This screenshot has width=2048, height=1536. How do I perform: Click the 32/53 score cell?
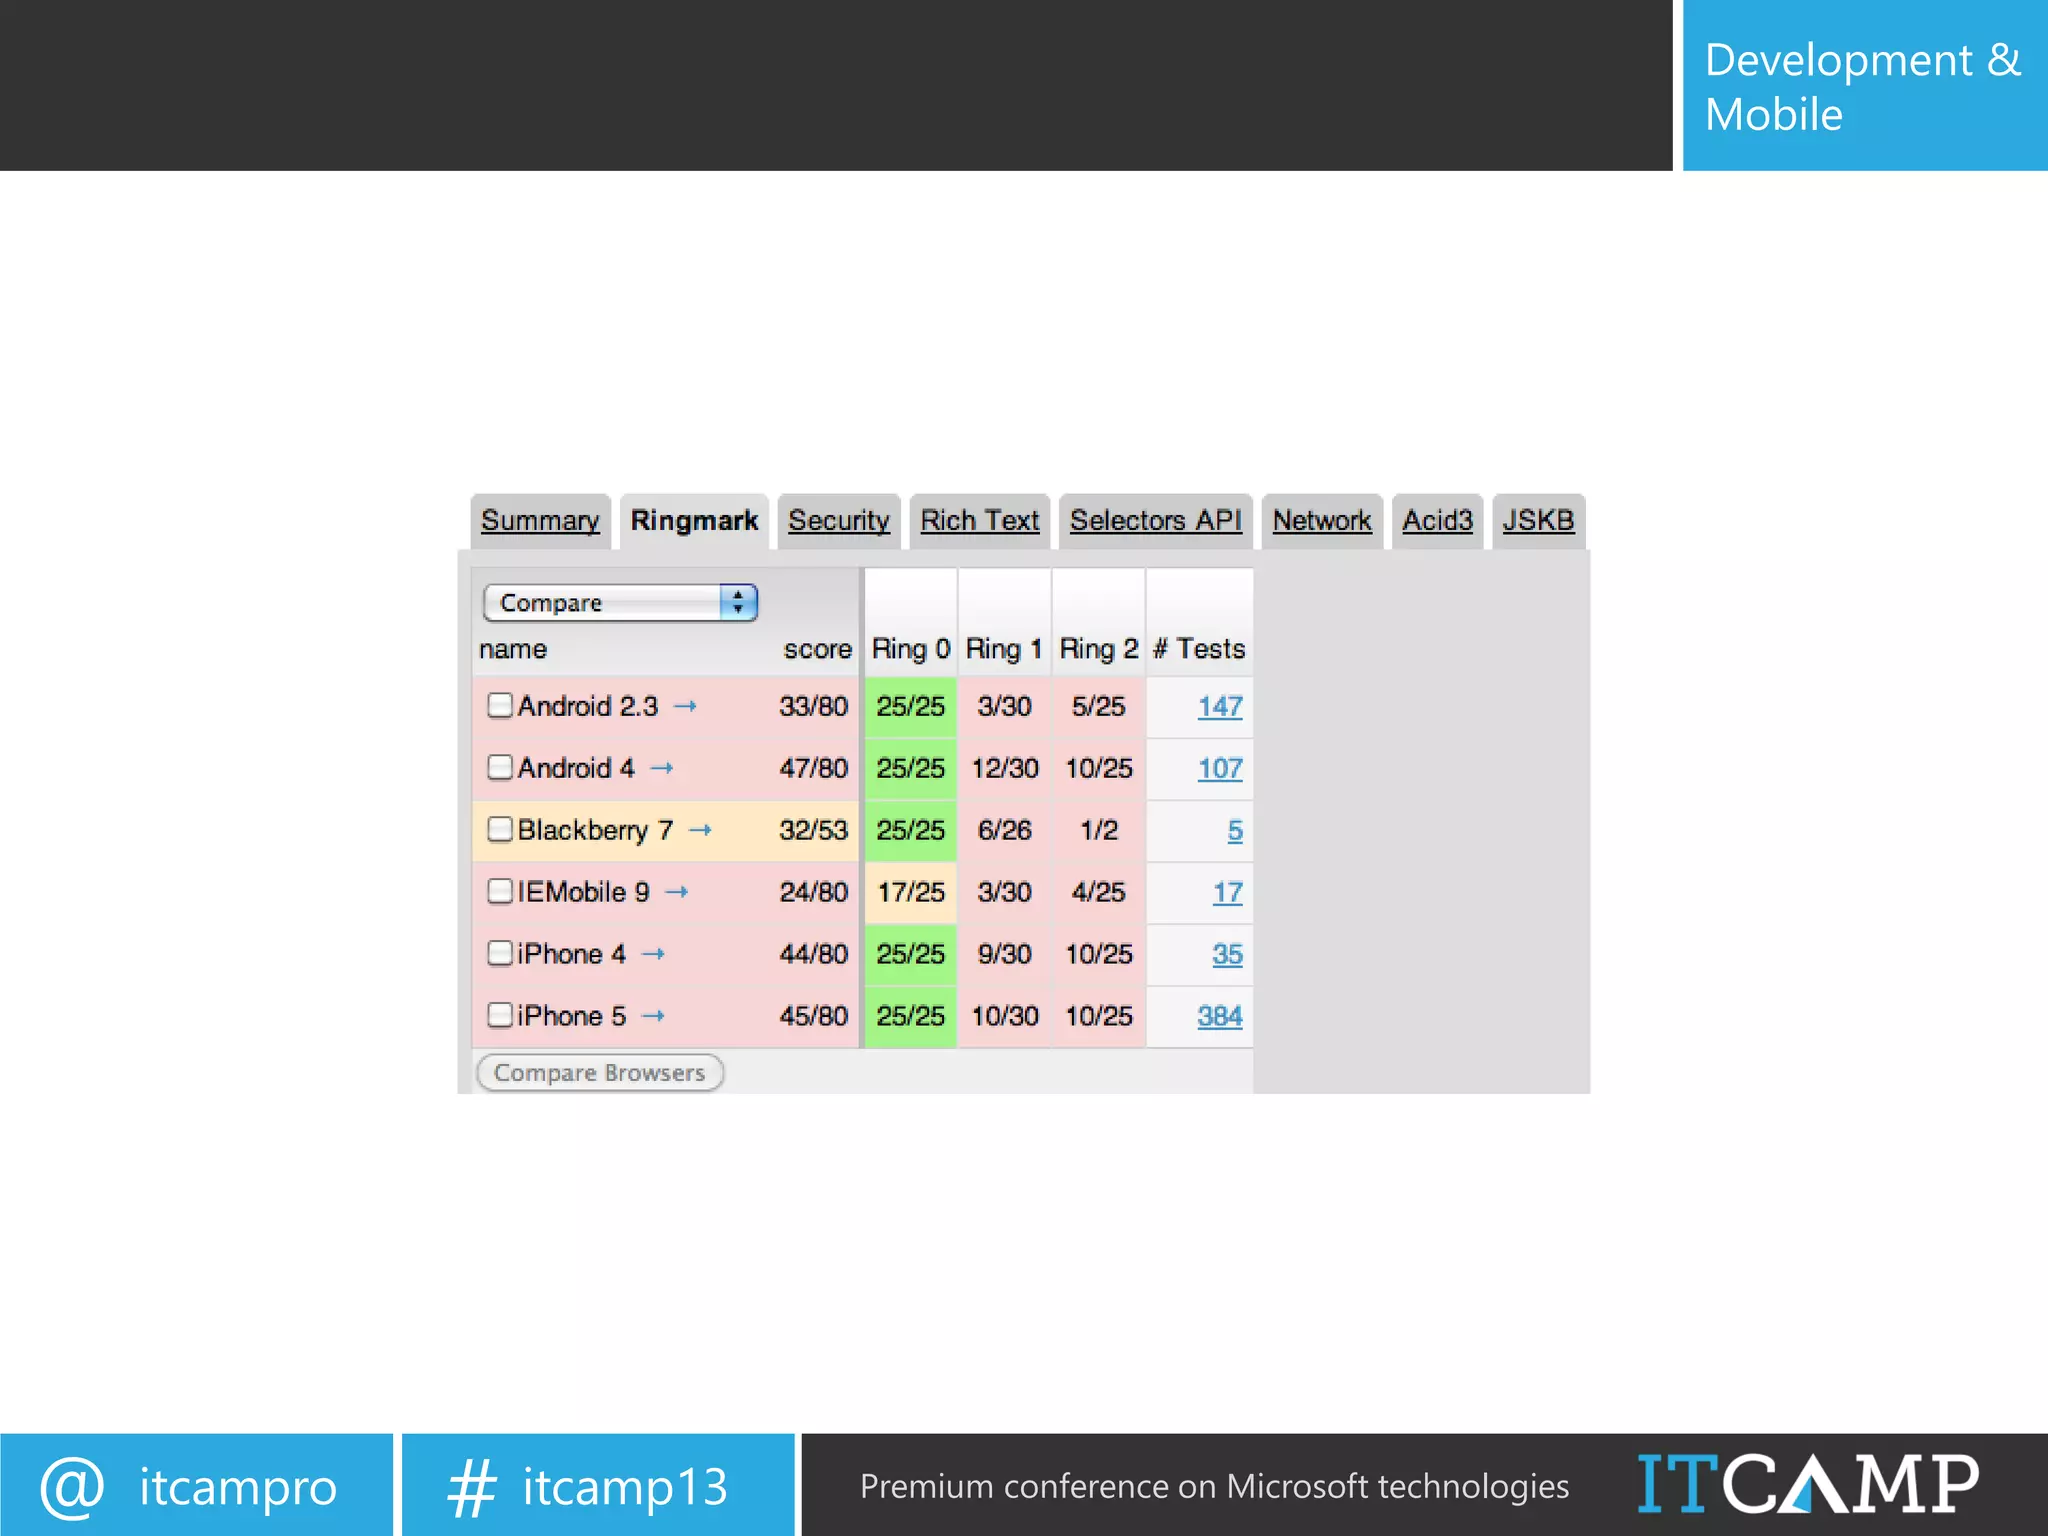tap(814, 831)
